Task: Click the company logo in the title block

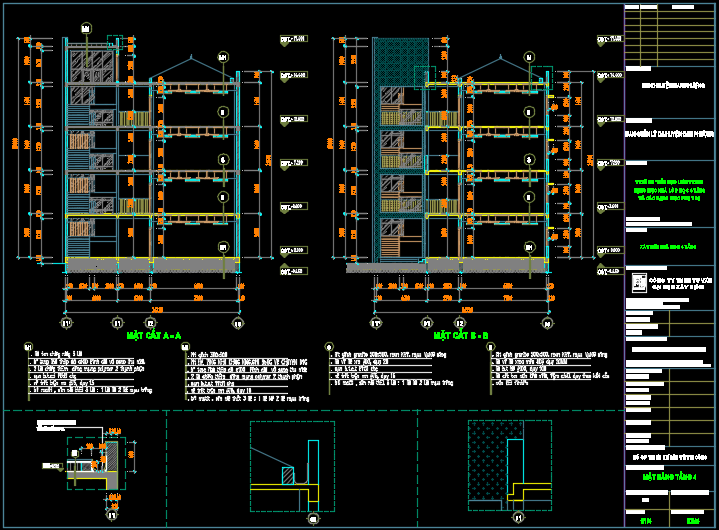Action: coord(639,283)
